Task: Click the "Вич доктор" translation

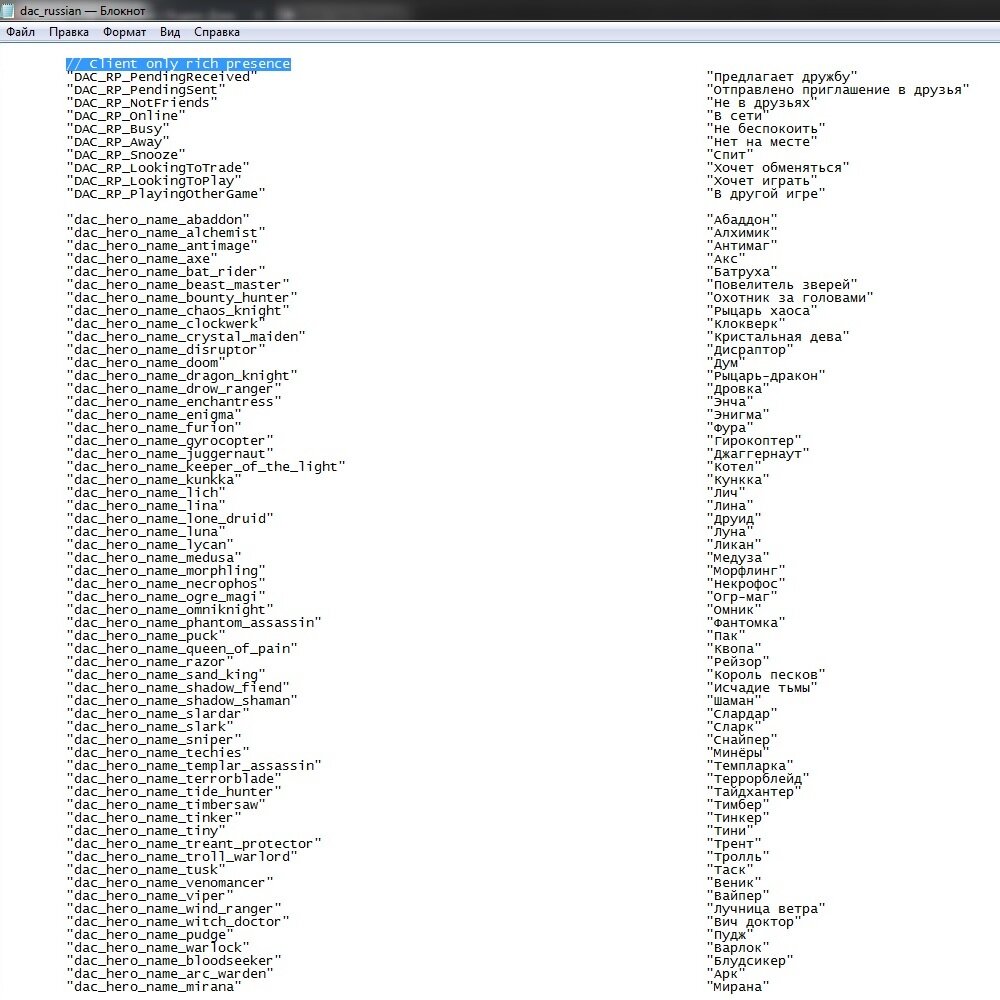Action: [x=754, y=922]
